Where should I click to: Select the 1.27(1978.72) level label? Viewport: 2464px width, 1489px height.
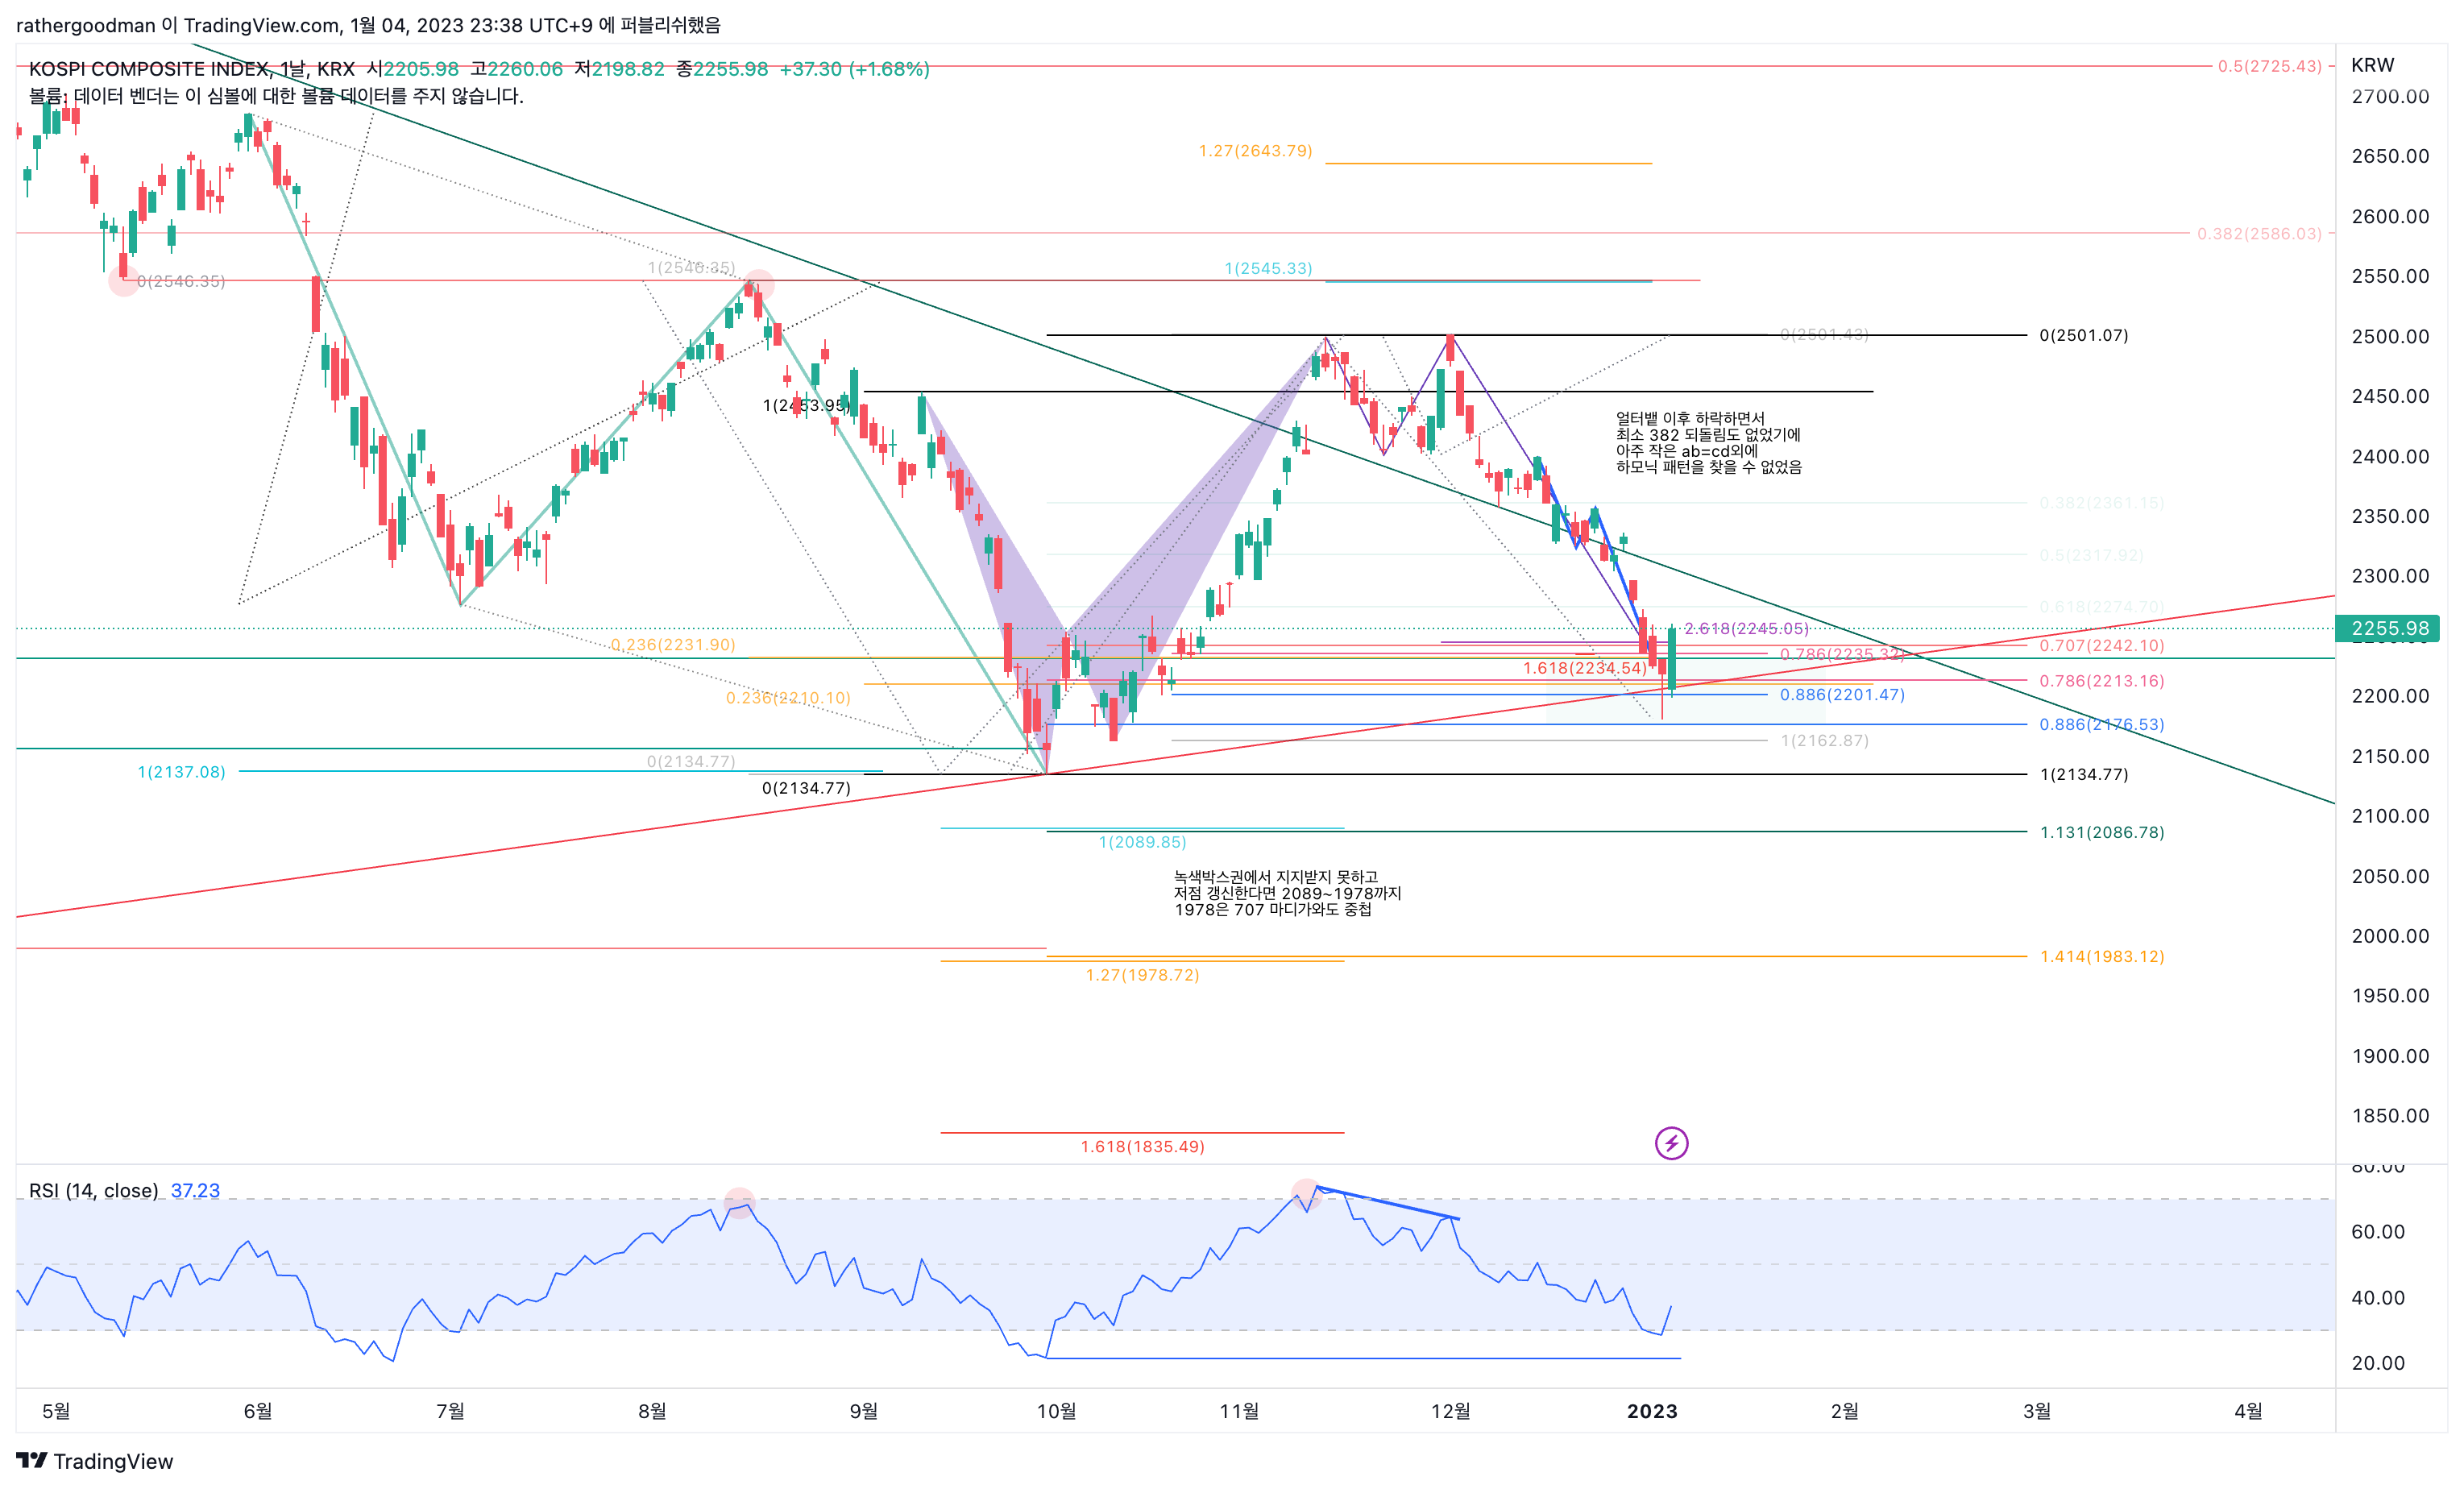1142,975
